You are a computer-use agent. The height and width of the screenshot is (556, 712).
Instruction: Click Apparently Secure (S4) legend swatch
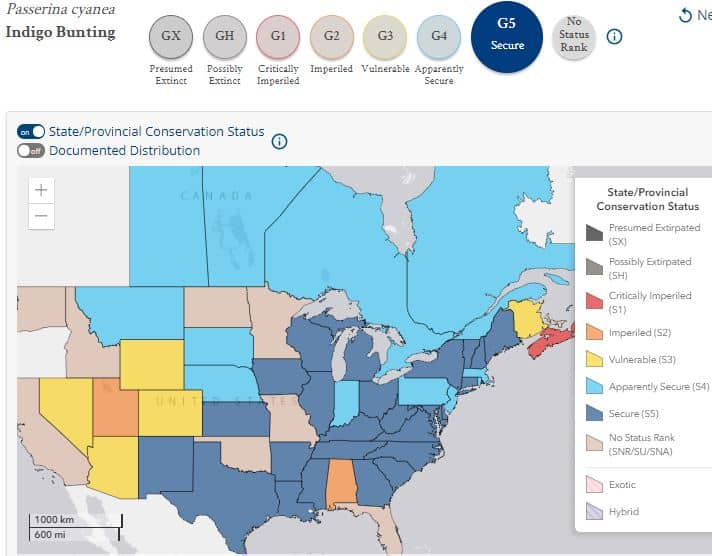tap(594, 386)
